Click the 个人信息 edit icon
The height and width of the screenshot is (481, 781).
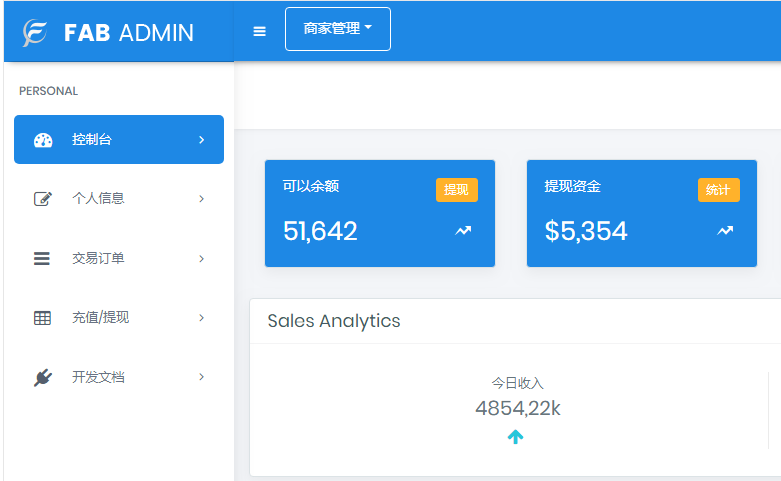coord(43,199)
